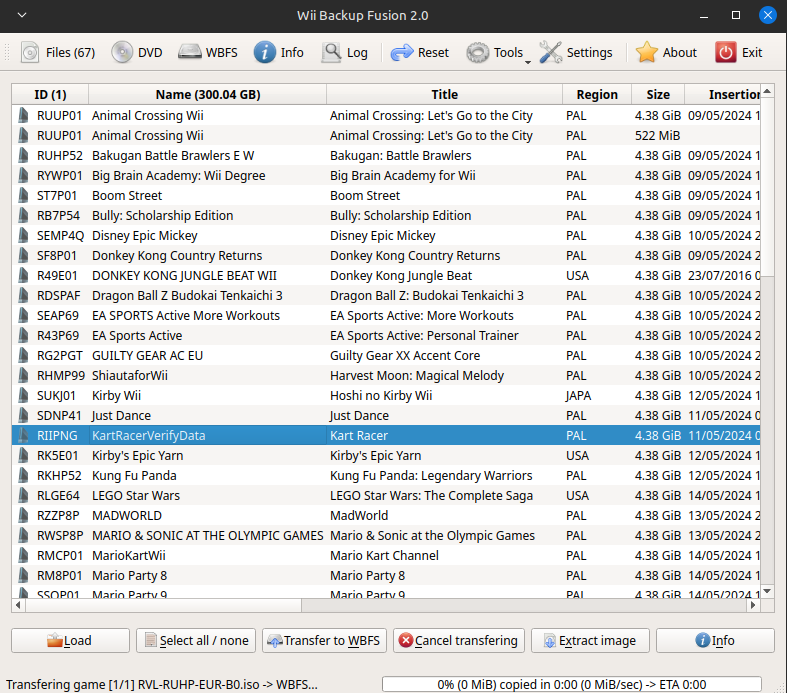This screenshot has height=693, width=787.
Task: Open the Settings dialog
Action: coord(576,53)
